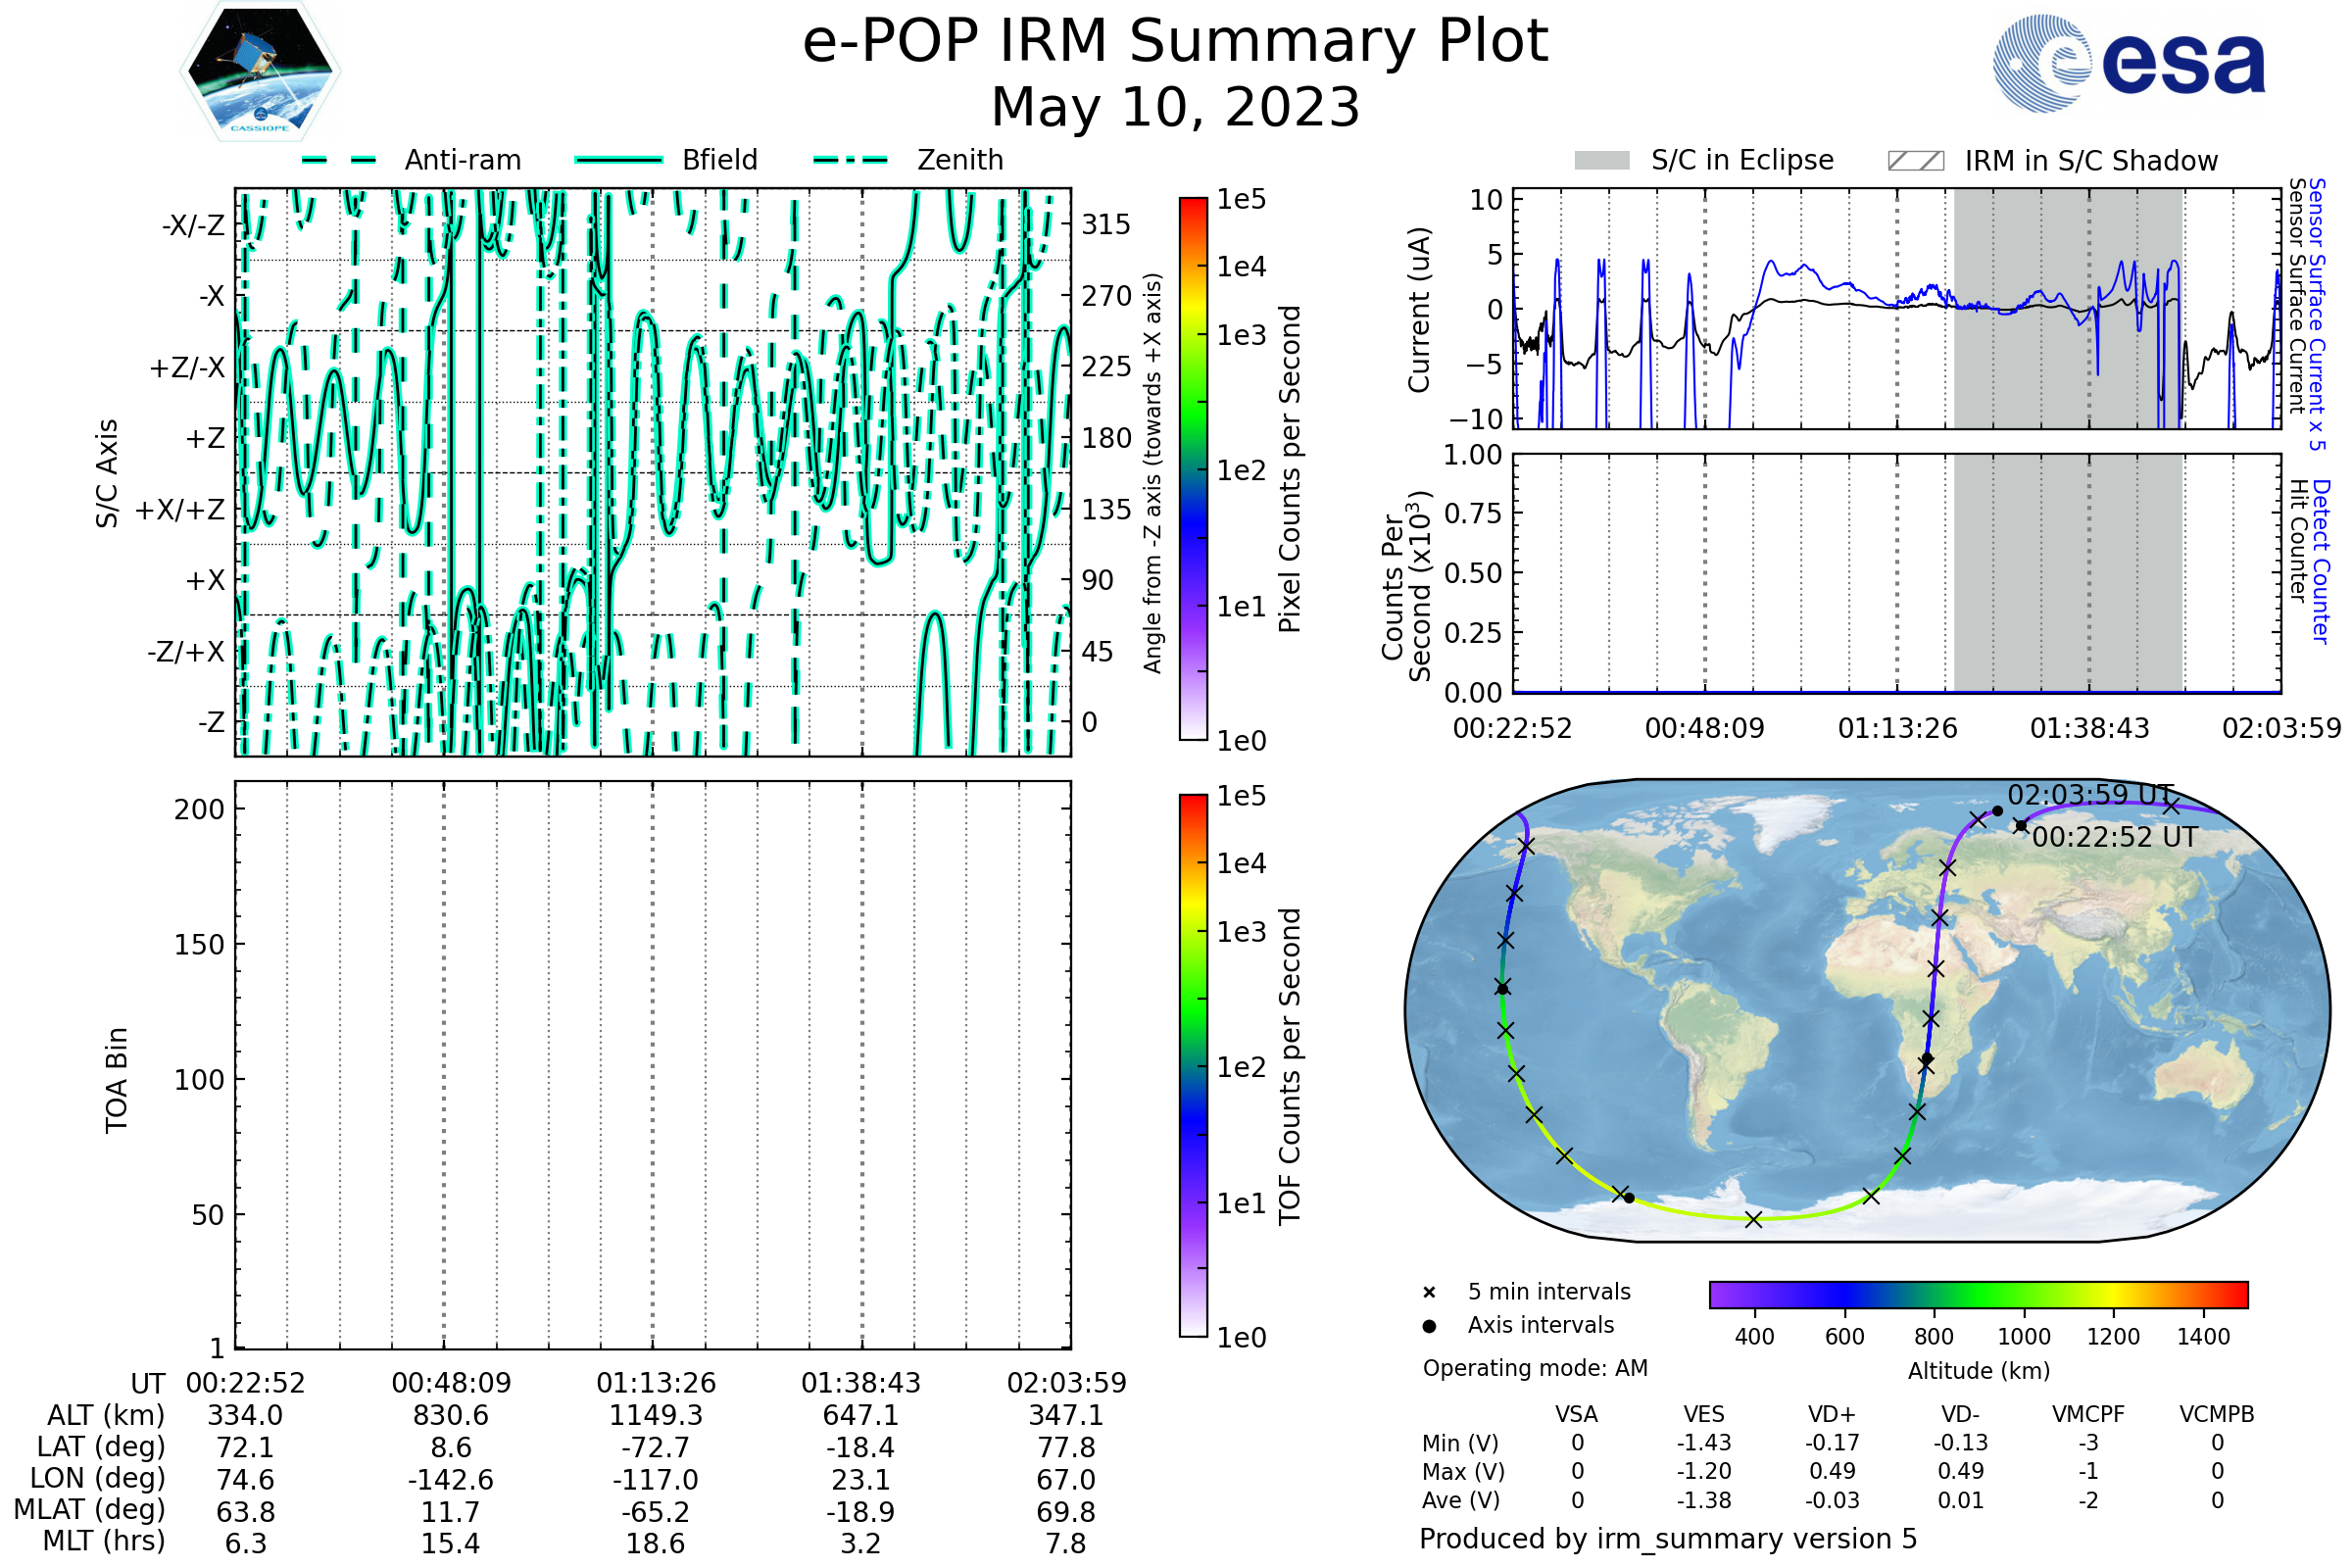Screen dimensions: 2352x1568
Task: Click the Anti-ram dashed legend line
Action: click(x=339, y=160)
